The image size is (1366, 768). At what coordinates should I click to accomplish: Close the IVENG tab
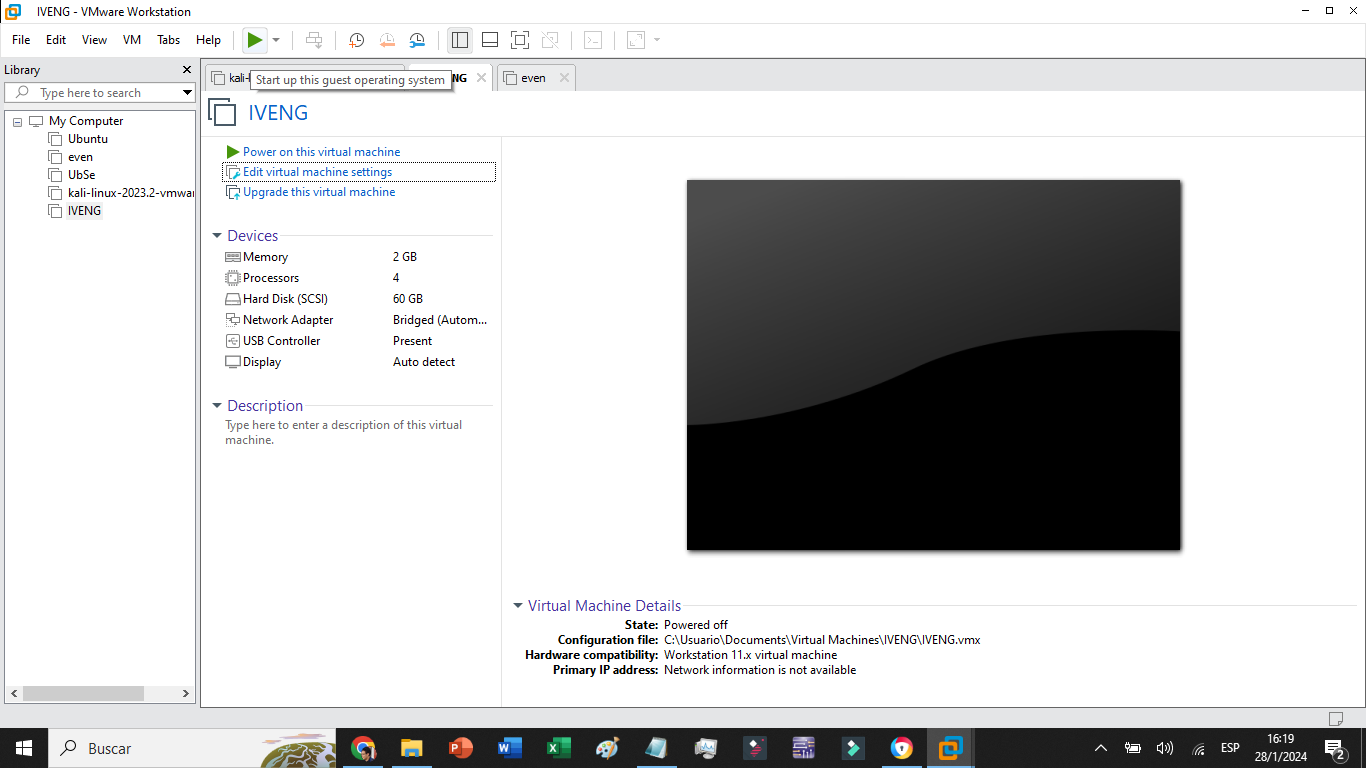coord(481,78)
